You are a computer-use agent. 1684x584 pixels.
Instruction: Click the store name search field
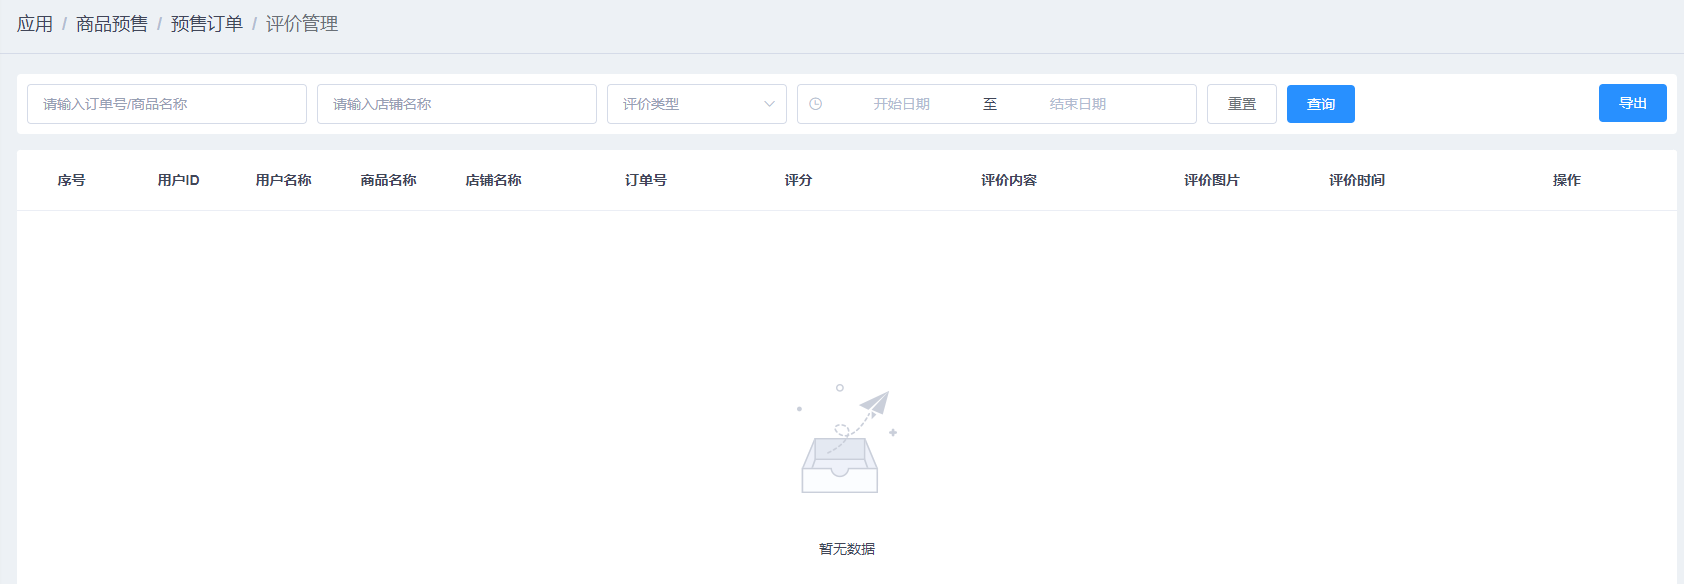pos(456,104)
